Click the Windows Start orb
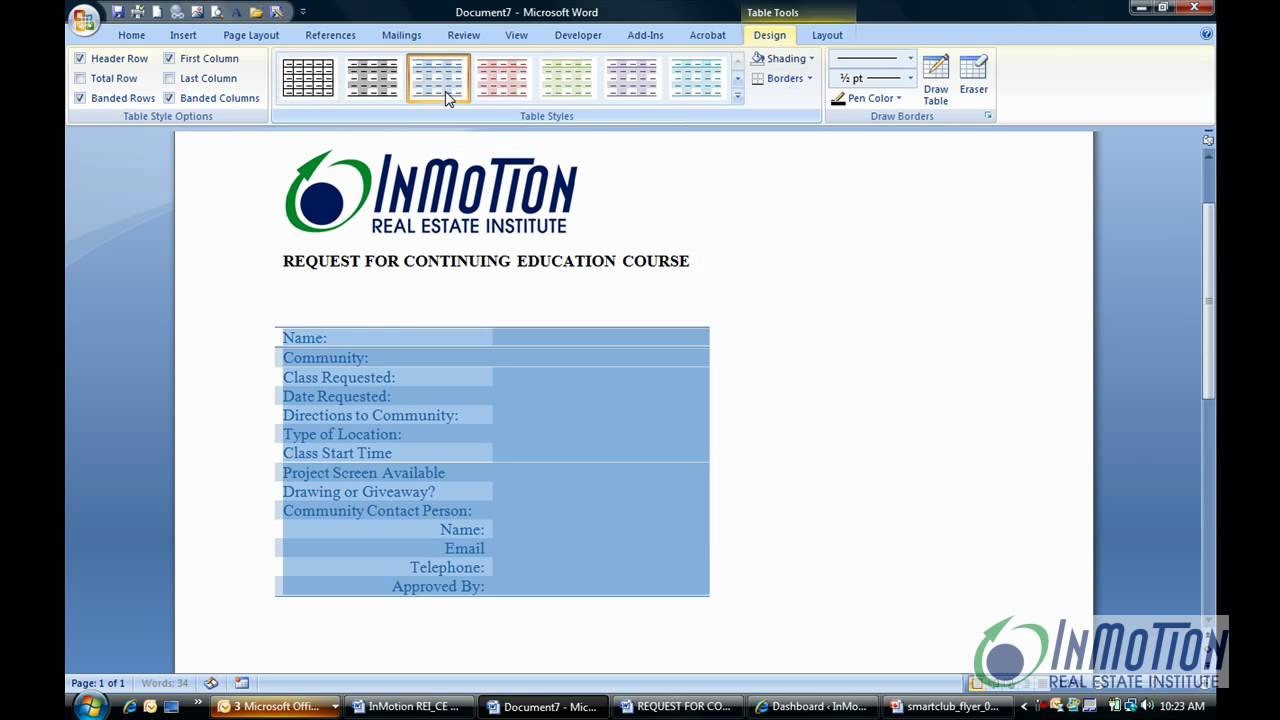The image size is (1280, 720). (x=89, y=706)
